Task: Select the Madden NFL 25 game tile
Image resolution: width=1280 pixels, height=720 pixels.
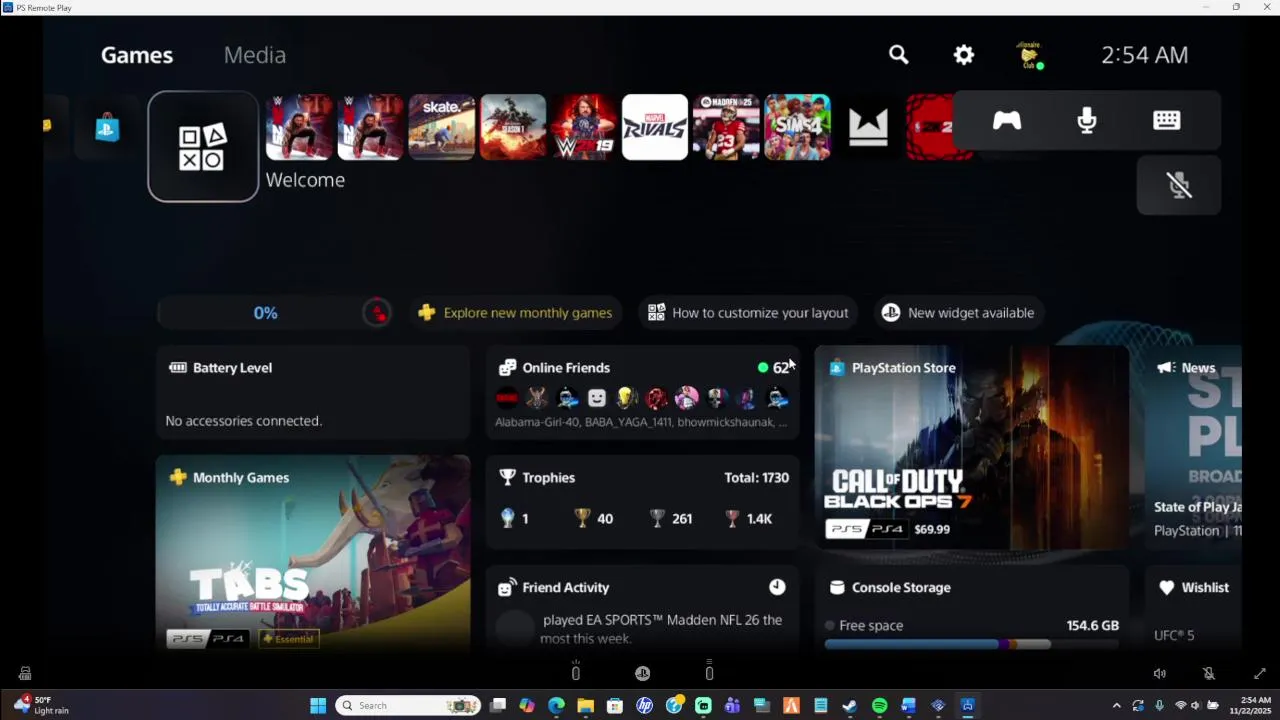Action: pyautogui.click(x=727, y=127)
